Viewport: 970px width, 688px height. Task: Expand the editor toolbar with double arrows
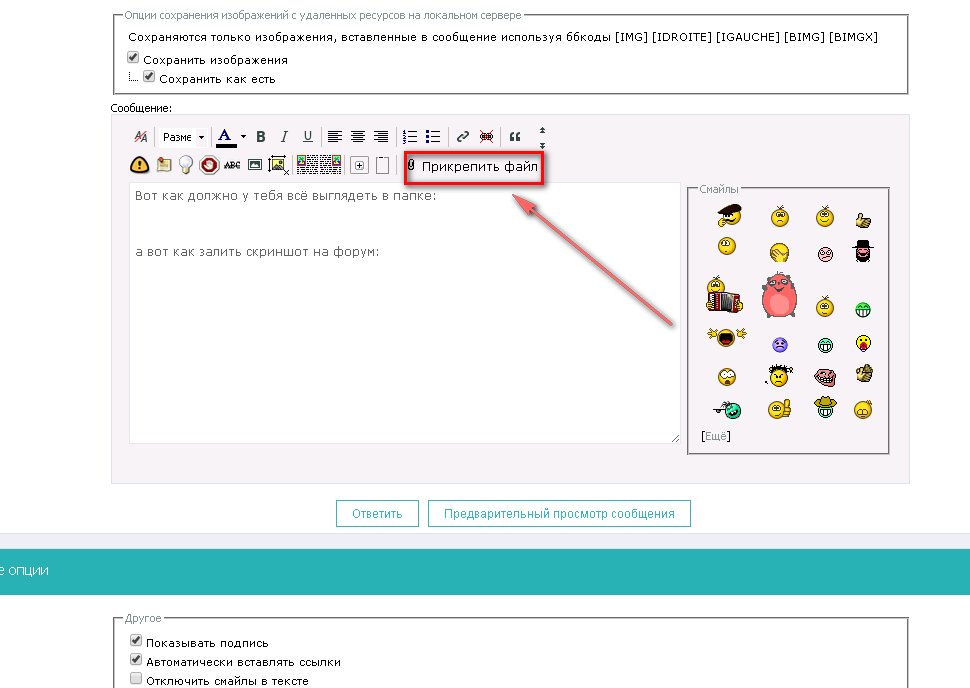[x=542, y=137]
